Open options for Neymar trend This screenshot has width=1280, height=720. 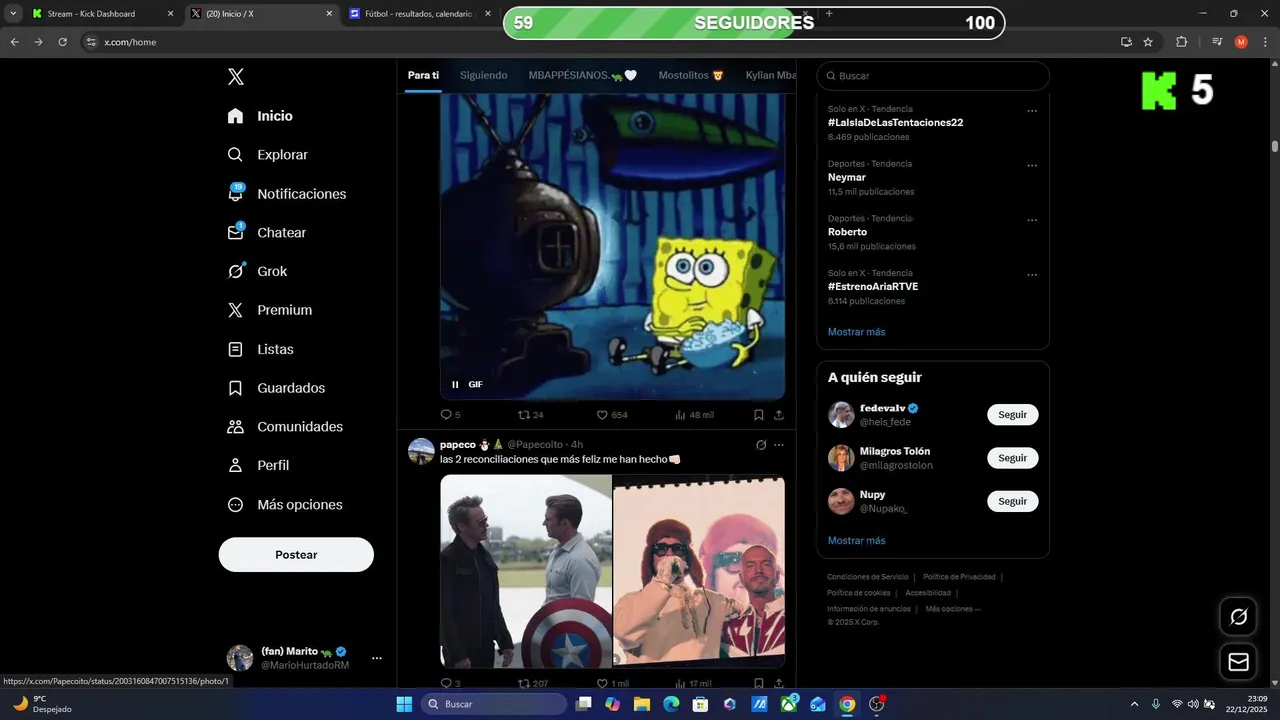tap(1032, 166)
